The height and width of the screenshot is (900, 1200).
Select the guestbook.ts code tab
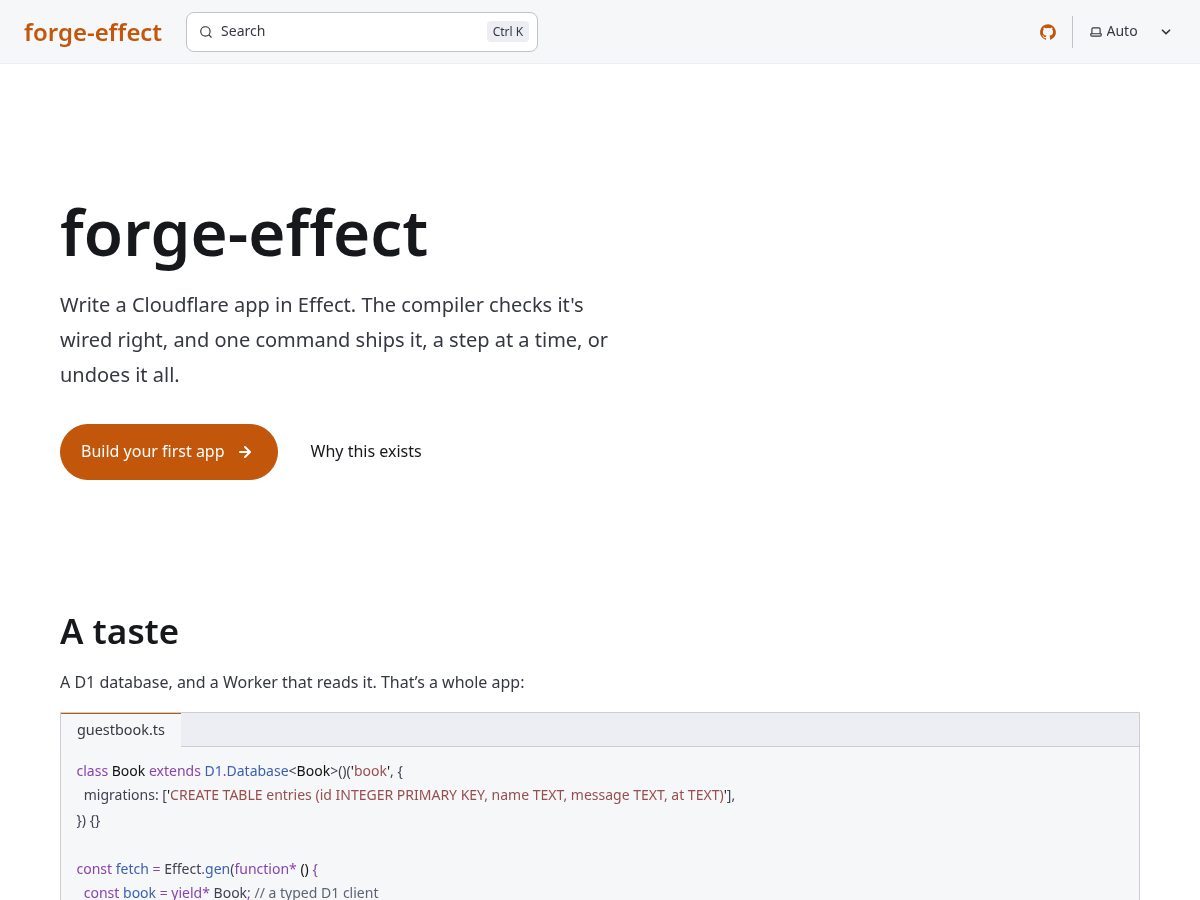pos(121,730)
